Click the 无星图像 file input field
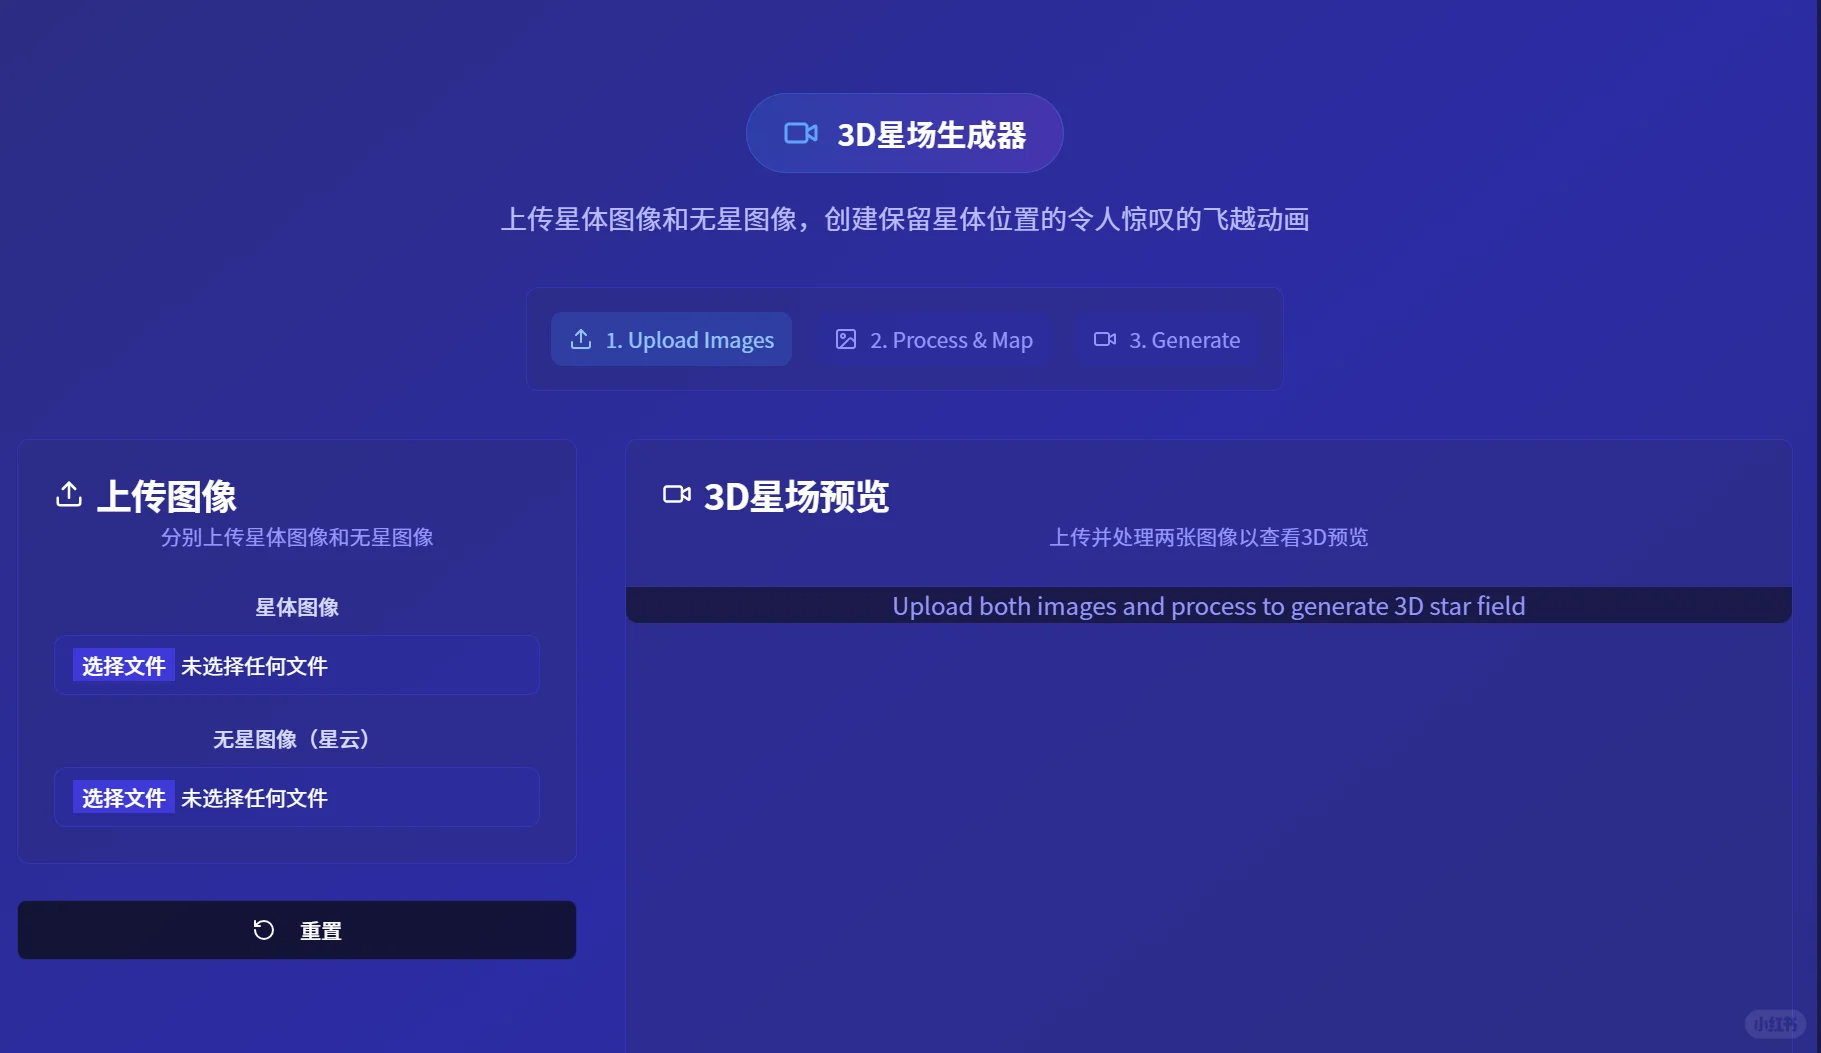 coord(297,797)
